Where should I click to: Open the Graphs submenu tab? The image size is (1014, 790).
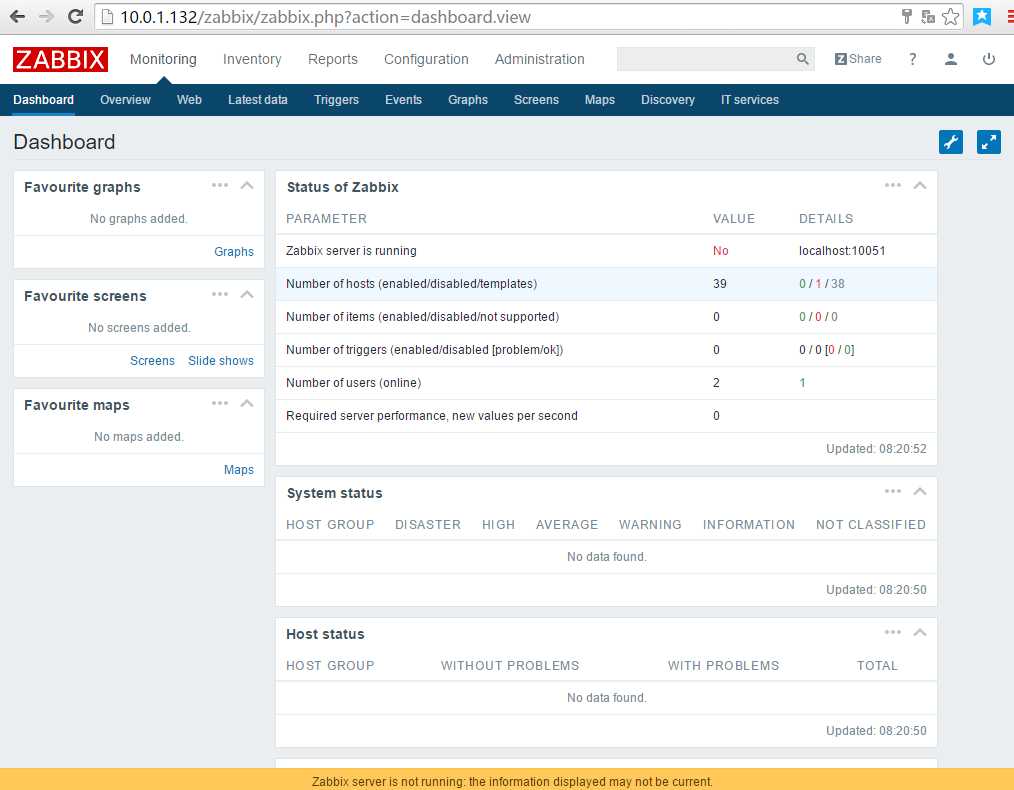(x=468, y=100)
